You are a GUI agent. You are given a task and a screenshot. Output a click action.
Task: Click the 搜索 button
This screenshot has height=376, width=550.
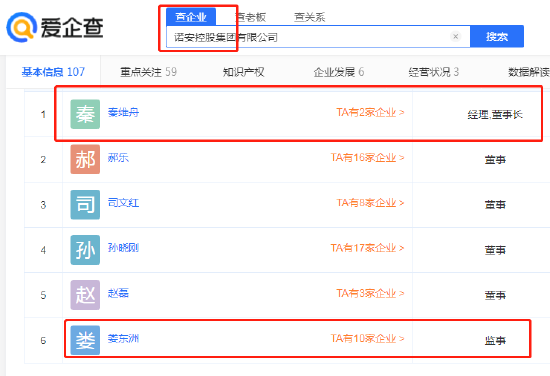point(497,36)
